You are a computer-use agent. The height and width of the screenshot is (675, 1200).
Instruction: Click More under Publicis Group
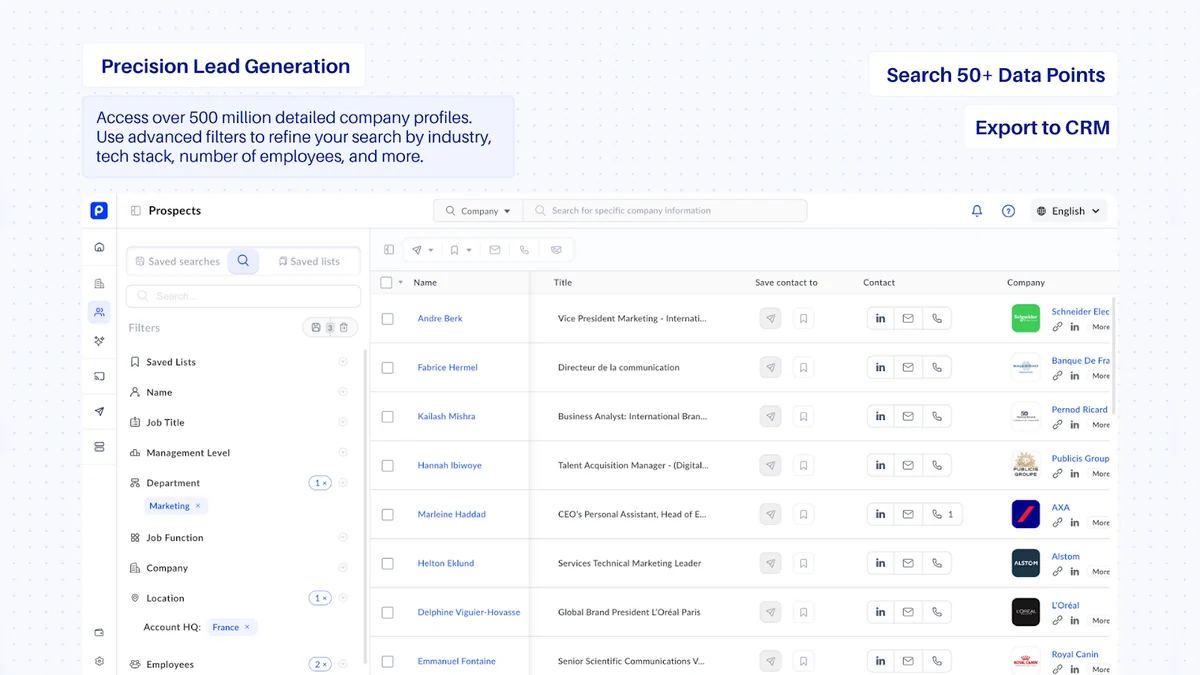click(x=1101, y=474)
